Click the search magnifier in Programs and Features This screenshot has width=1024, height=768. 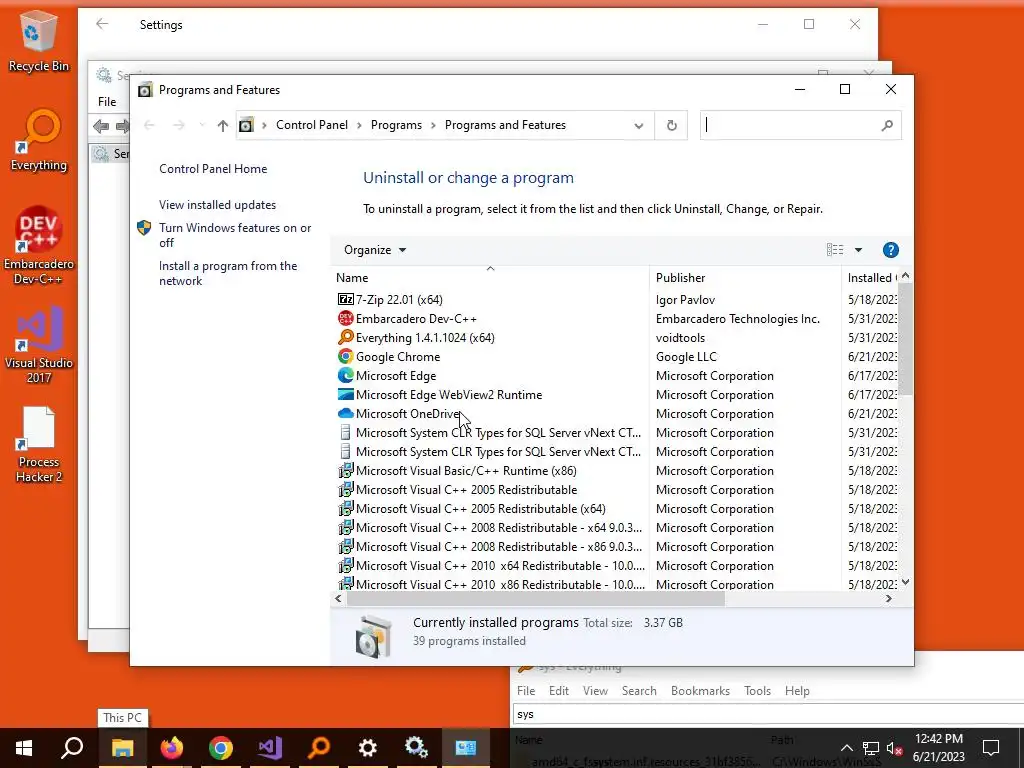tap(887, 125)
